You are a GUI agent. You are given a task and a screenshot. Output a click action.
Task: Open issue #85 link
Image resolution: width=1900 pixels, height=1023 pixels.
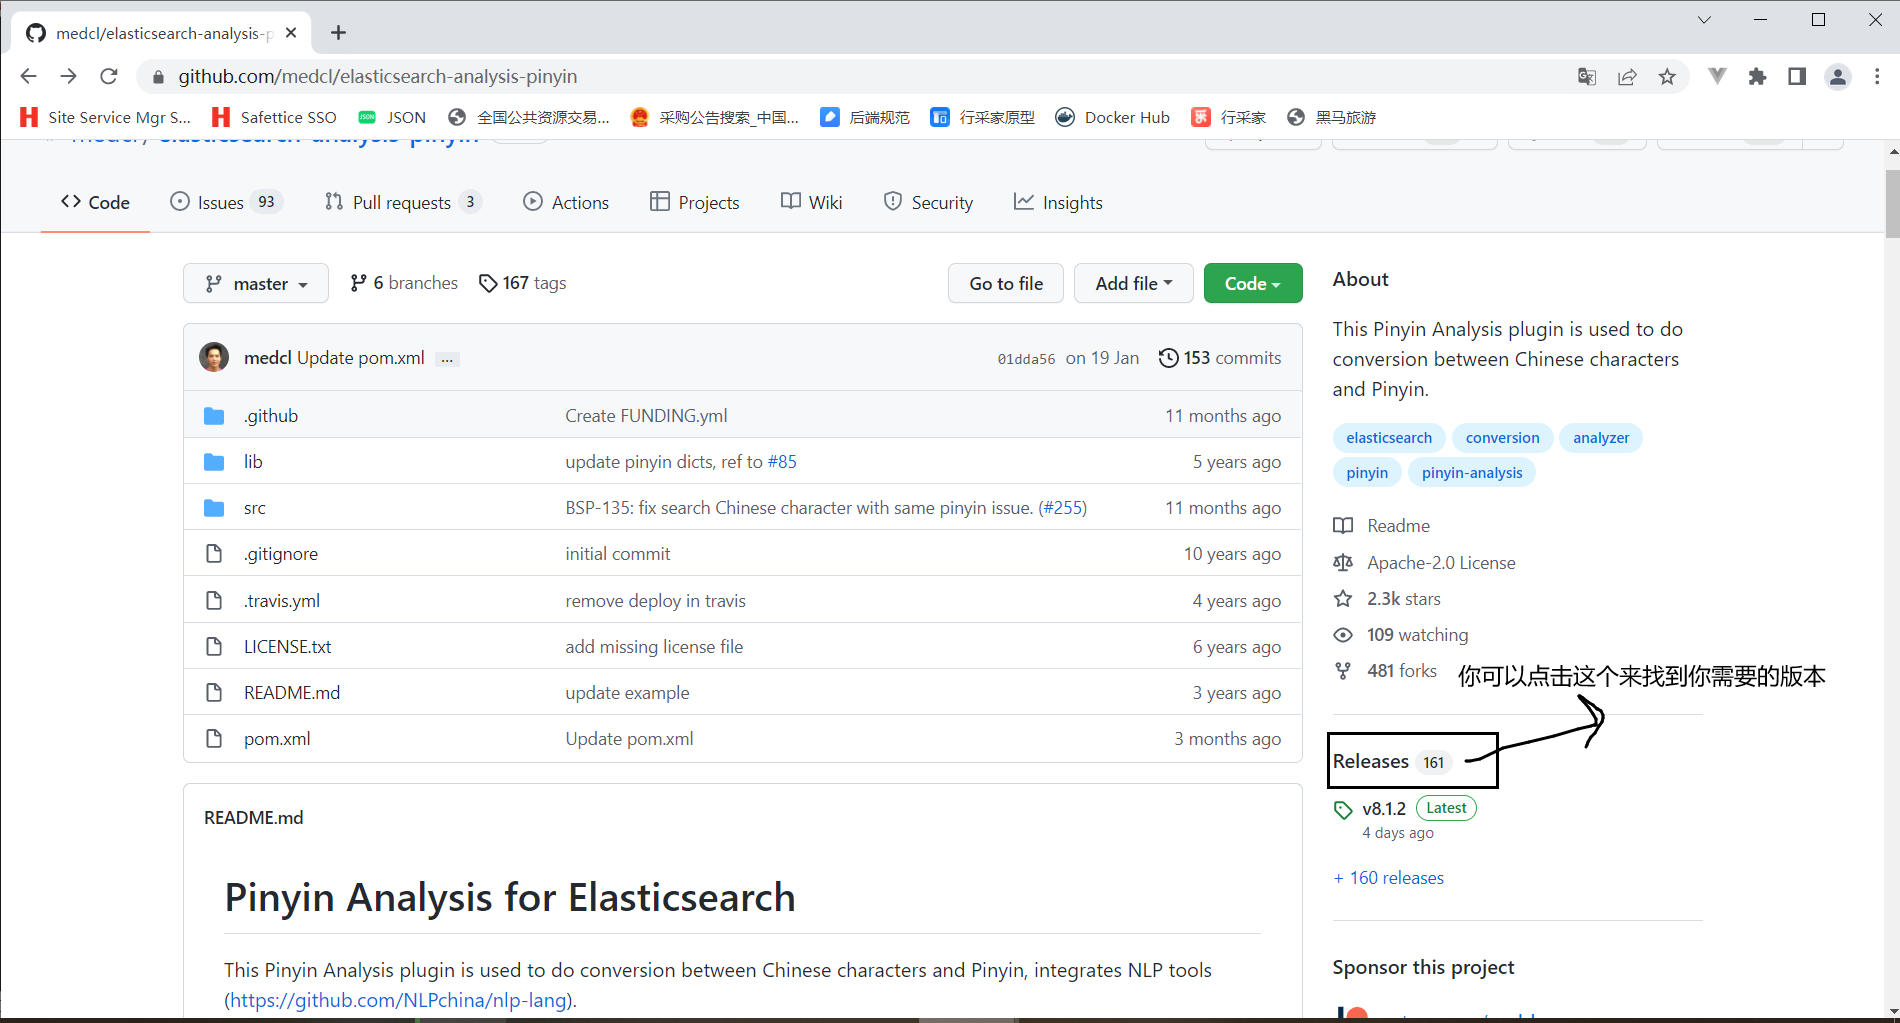click(x=782, y=462)
